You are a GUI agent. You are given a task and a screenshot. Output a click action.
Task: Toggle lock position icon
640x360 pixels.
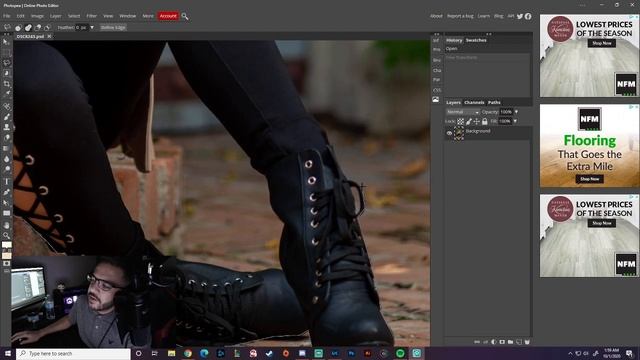(x=476, y=121)
